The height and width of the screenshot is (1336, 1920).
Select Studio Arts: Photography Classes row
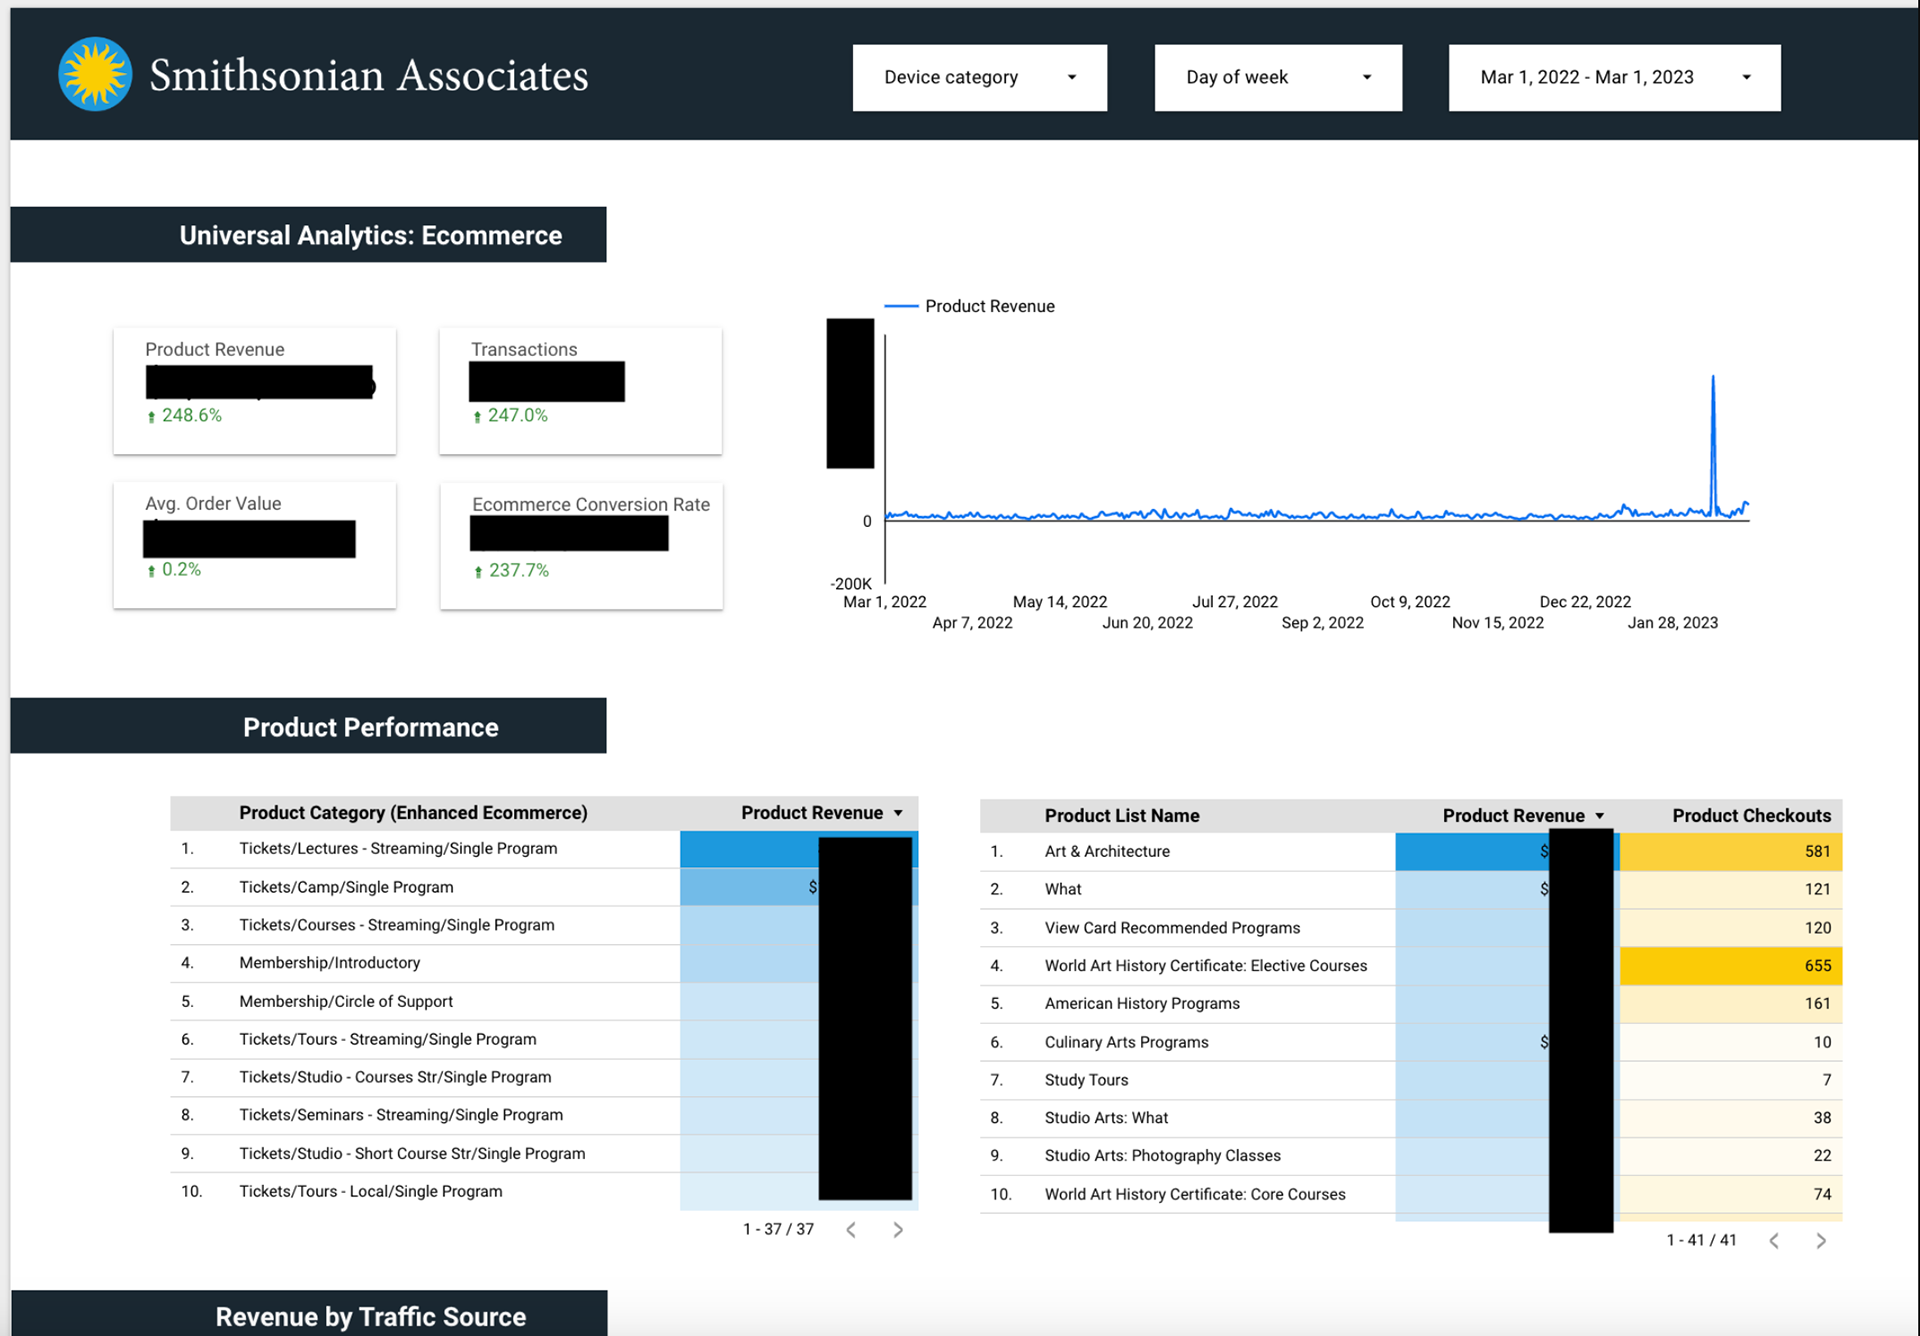click(1411, 1155)
